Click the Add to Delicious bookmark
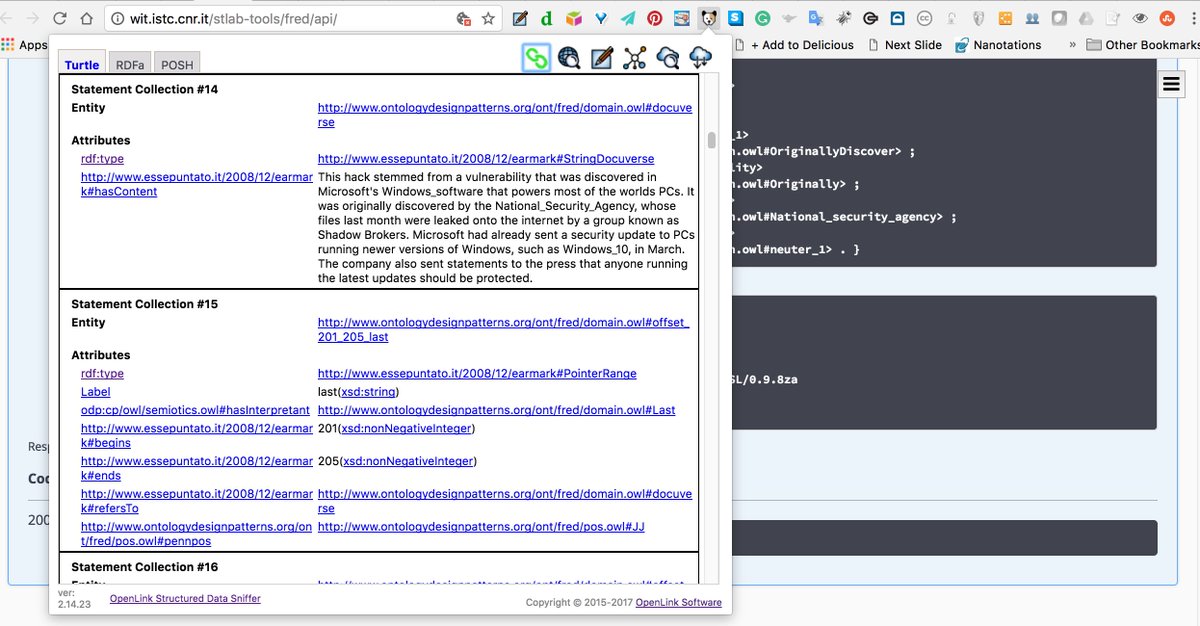The height and width of the screenshot is (626, 1200). 793,45
